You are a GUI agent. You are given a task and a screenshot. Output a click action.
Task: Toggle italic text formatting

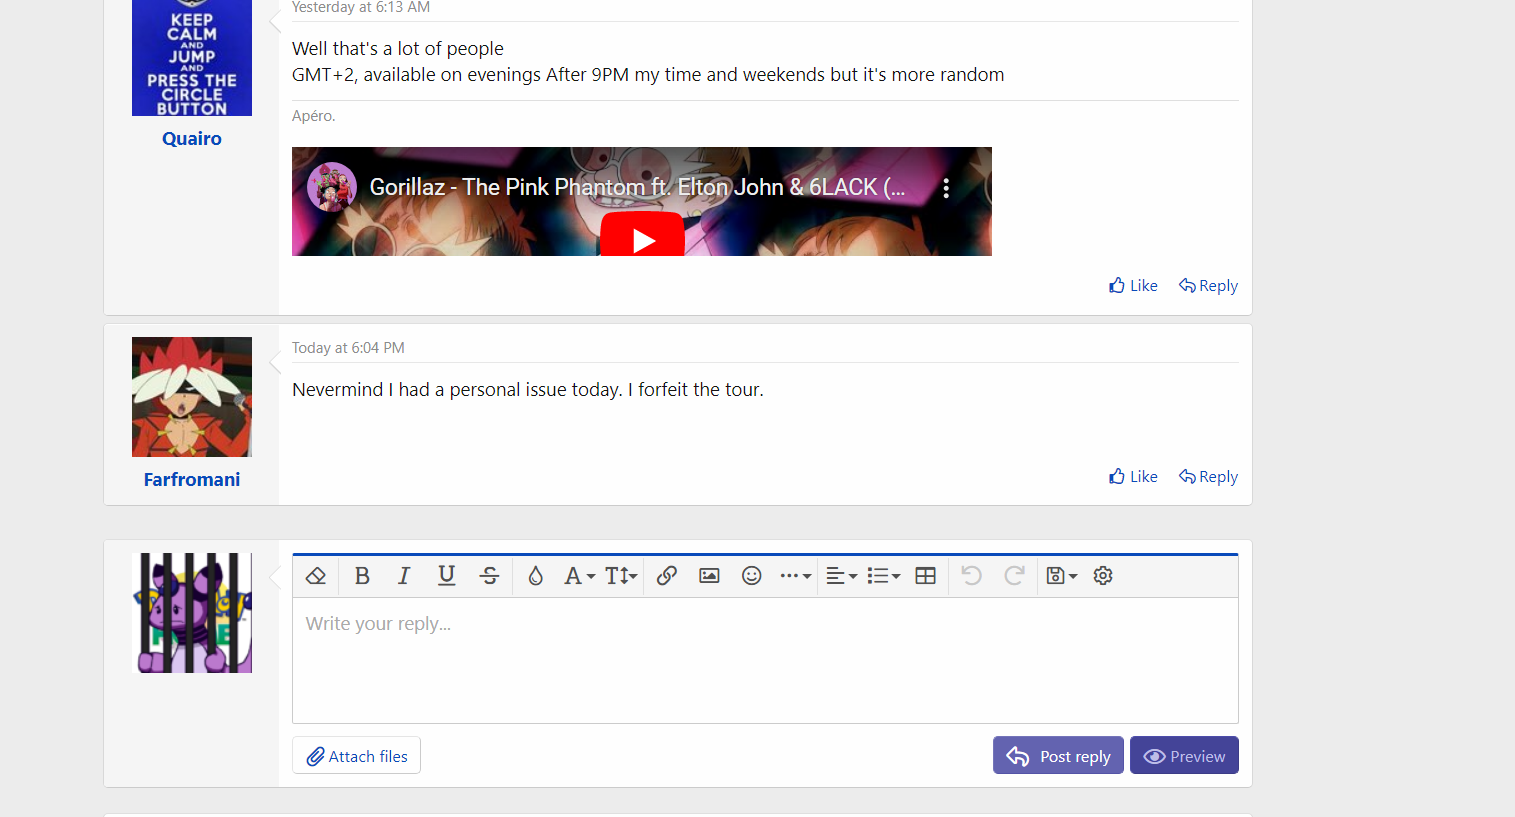(x=404, y=576)
